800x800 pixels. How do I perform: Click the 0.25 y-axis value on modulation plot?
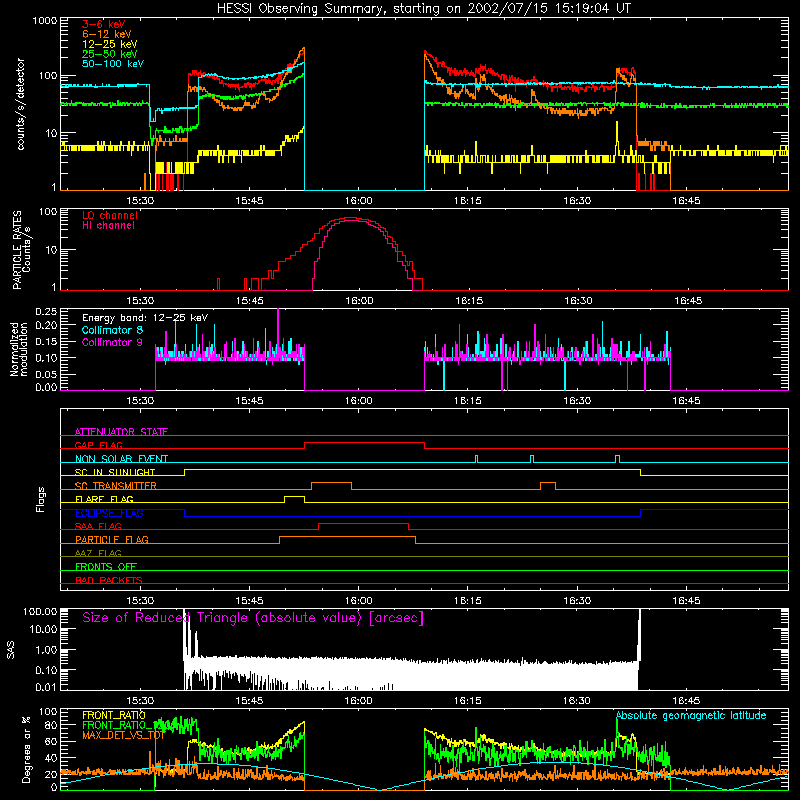pos(46,312)
